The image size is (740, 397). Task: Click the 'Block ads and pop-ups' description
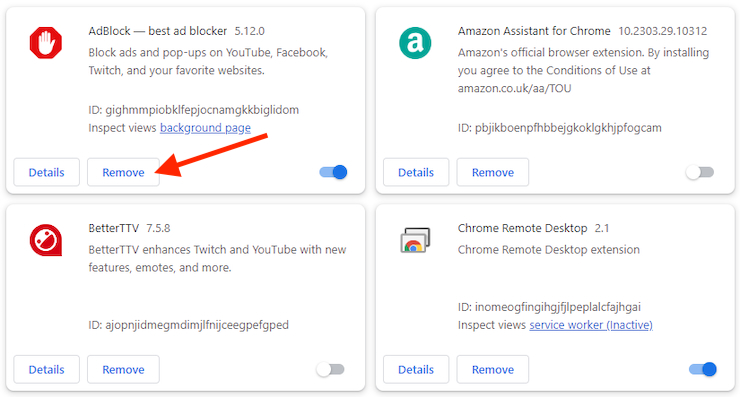pos(208,61)
